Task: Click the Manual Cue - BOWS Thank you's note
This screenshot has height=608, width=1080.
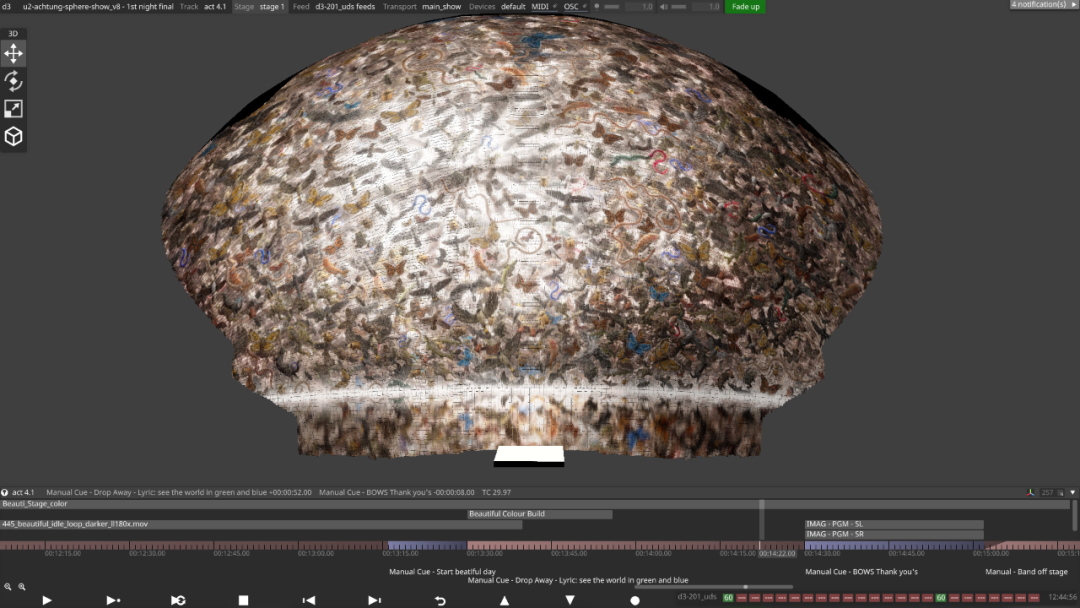Action: coord(861,572)
